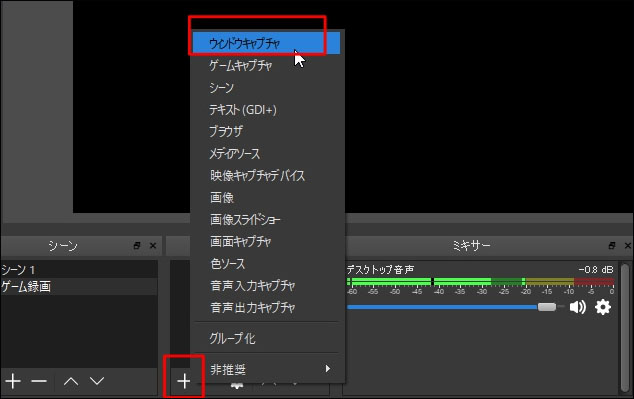Select 画面キャプチャ from list
The width and height of the screenshot is (634, 399).
[x=266, y=241]
